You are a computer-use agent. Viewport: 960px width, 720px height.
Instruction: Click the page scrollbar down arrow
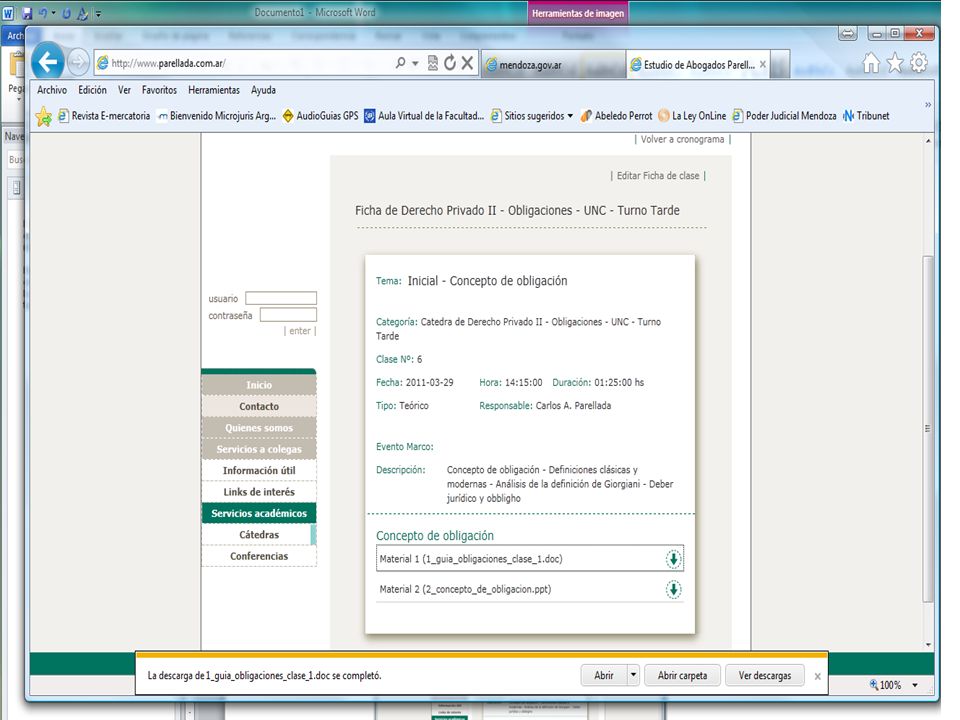coord(928,644)
